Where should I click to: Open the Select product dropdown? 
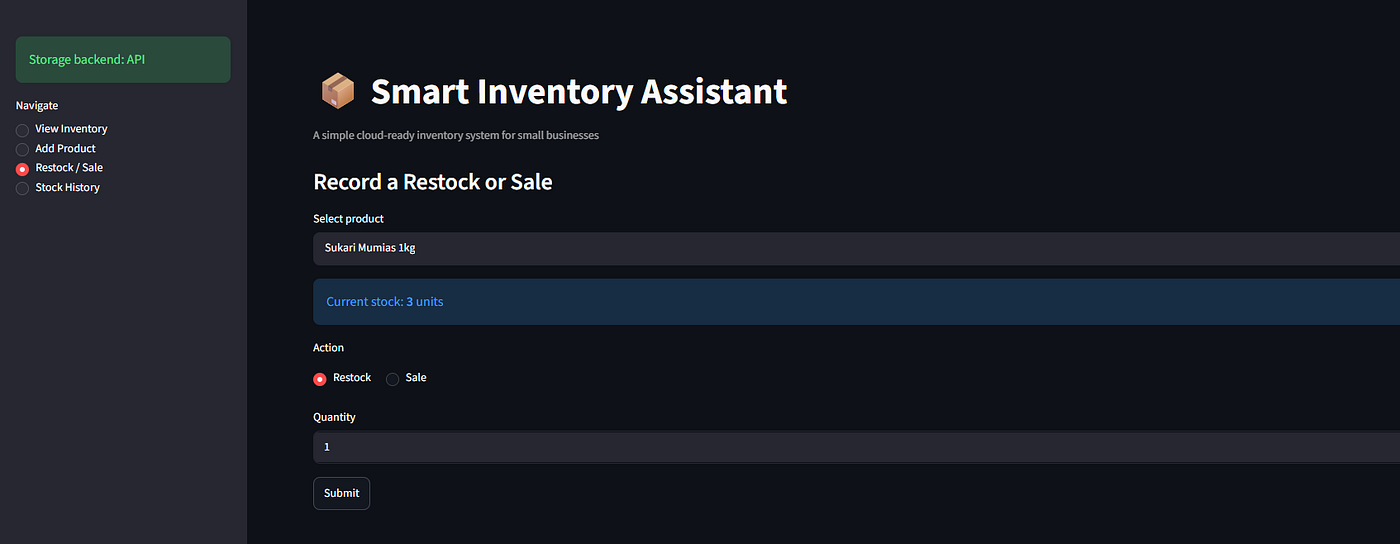coord(856,248)
